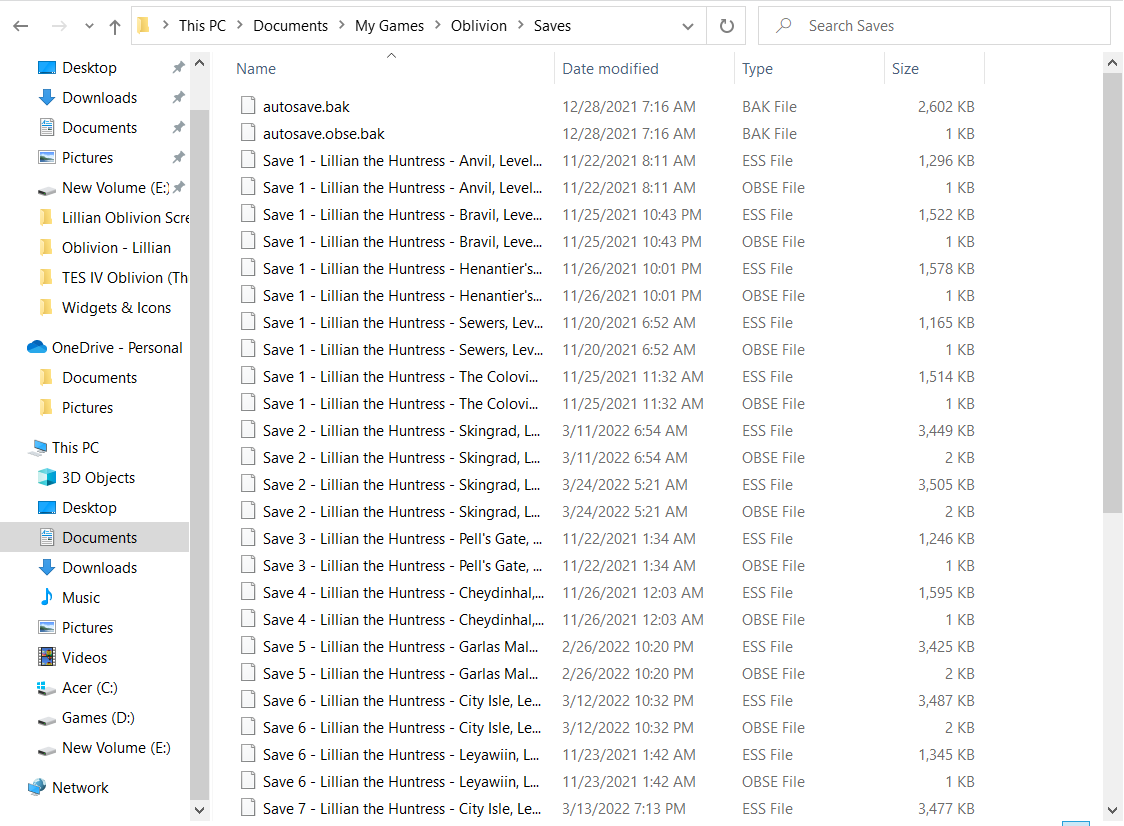Open Acer (C:) drive
Screen dimensions: 1124x826
[89, 688]
